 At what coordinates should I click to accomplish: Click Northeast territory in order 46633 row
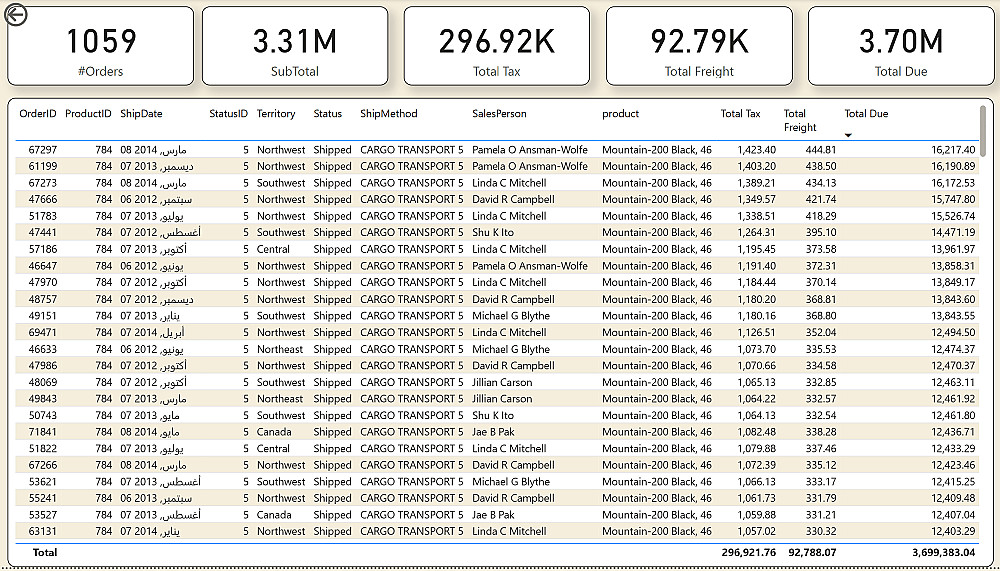pyautogui.click(x=280, y=349)
